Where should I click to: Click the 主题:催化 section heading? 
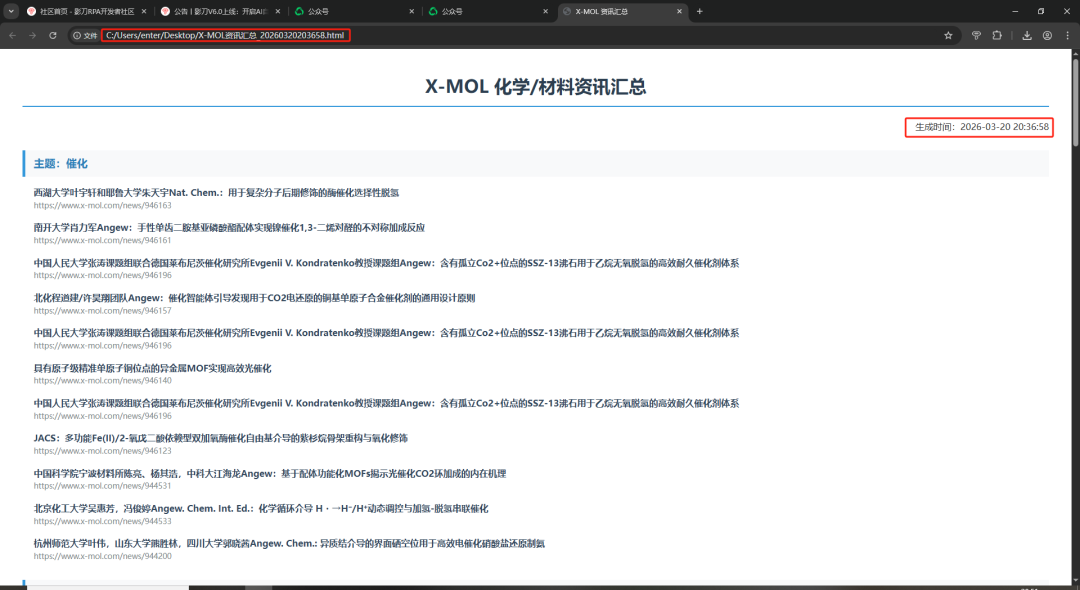pyautogui.click(x=61, y=164)
